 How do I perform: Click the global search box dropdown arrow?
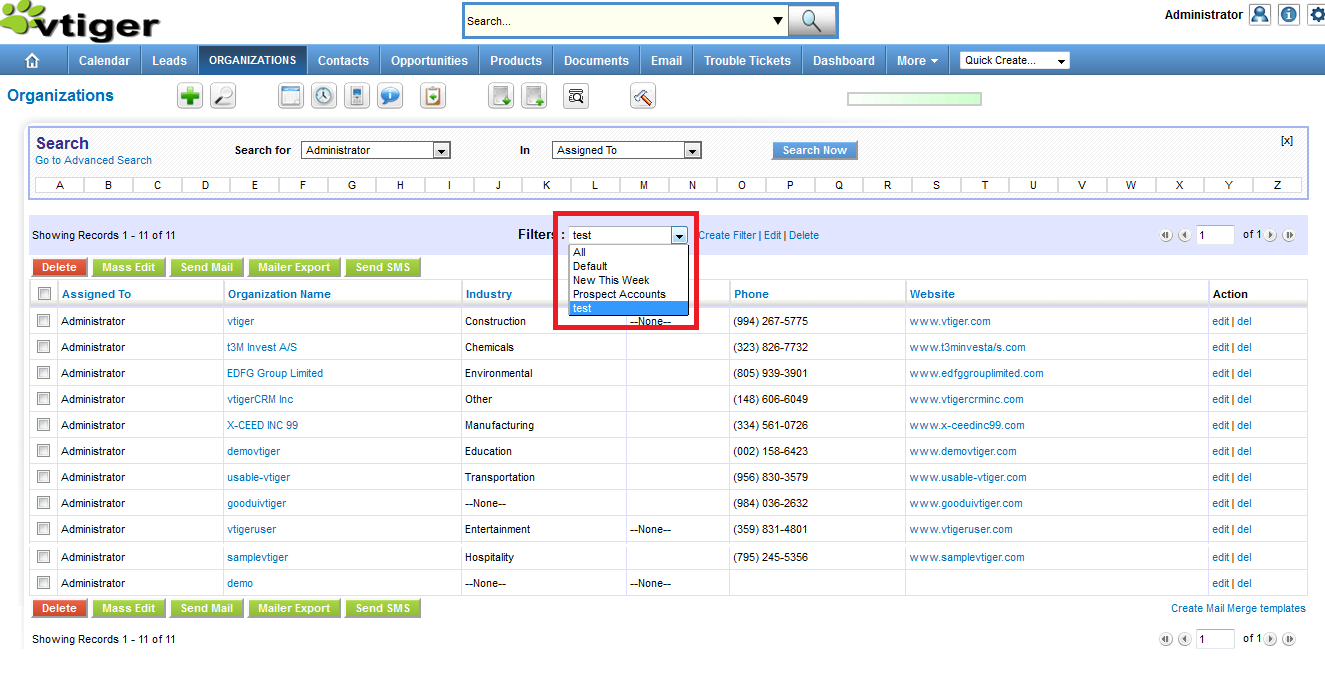[778, 21]
